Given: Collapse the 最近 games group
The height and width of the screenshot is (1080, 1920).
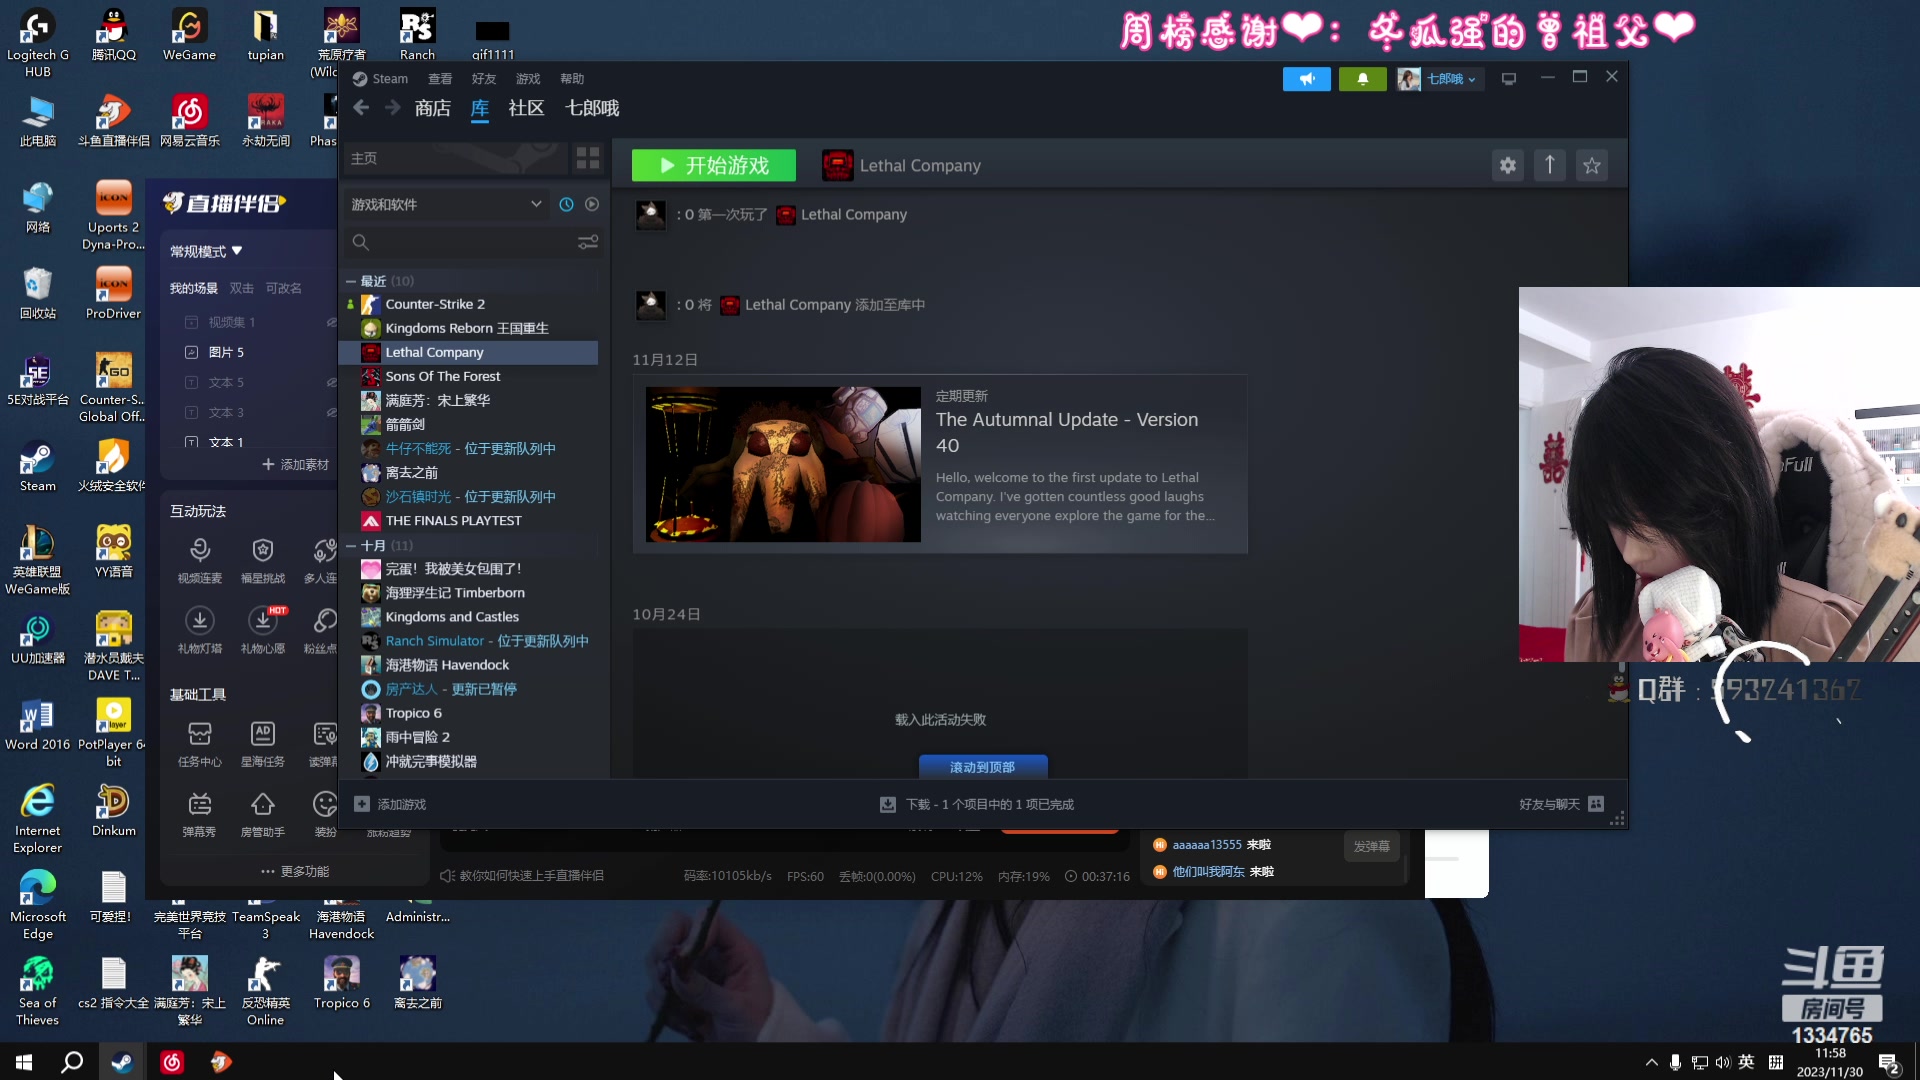Looking at the screenshot, I should (351, 281).
